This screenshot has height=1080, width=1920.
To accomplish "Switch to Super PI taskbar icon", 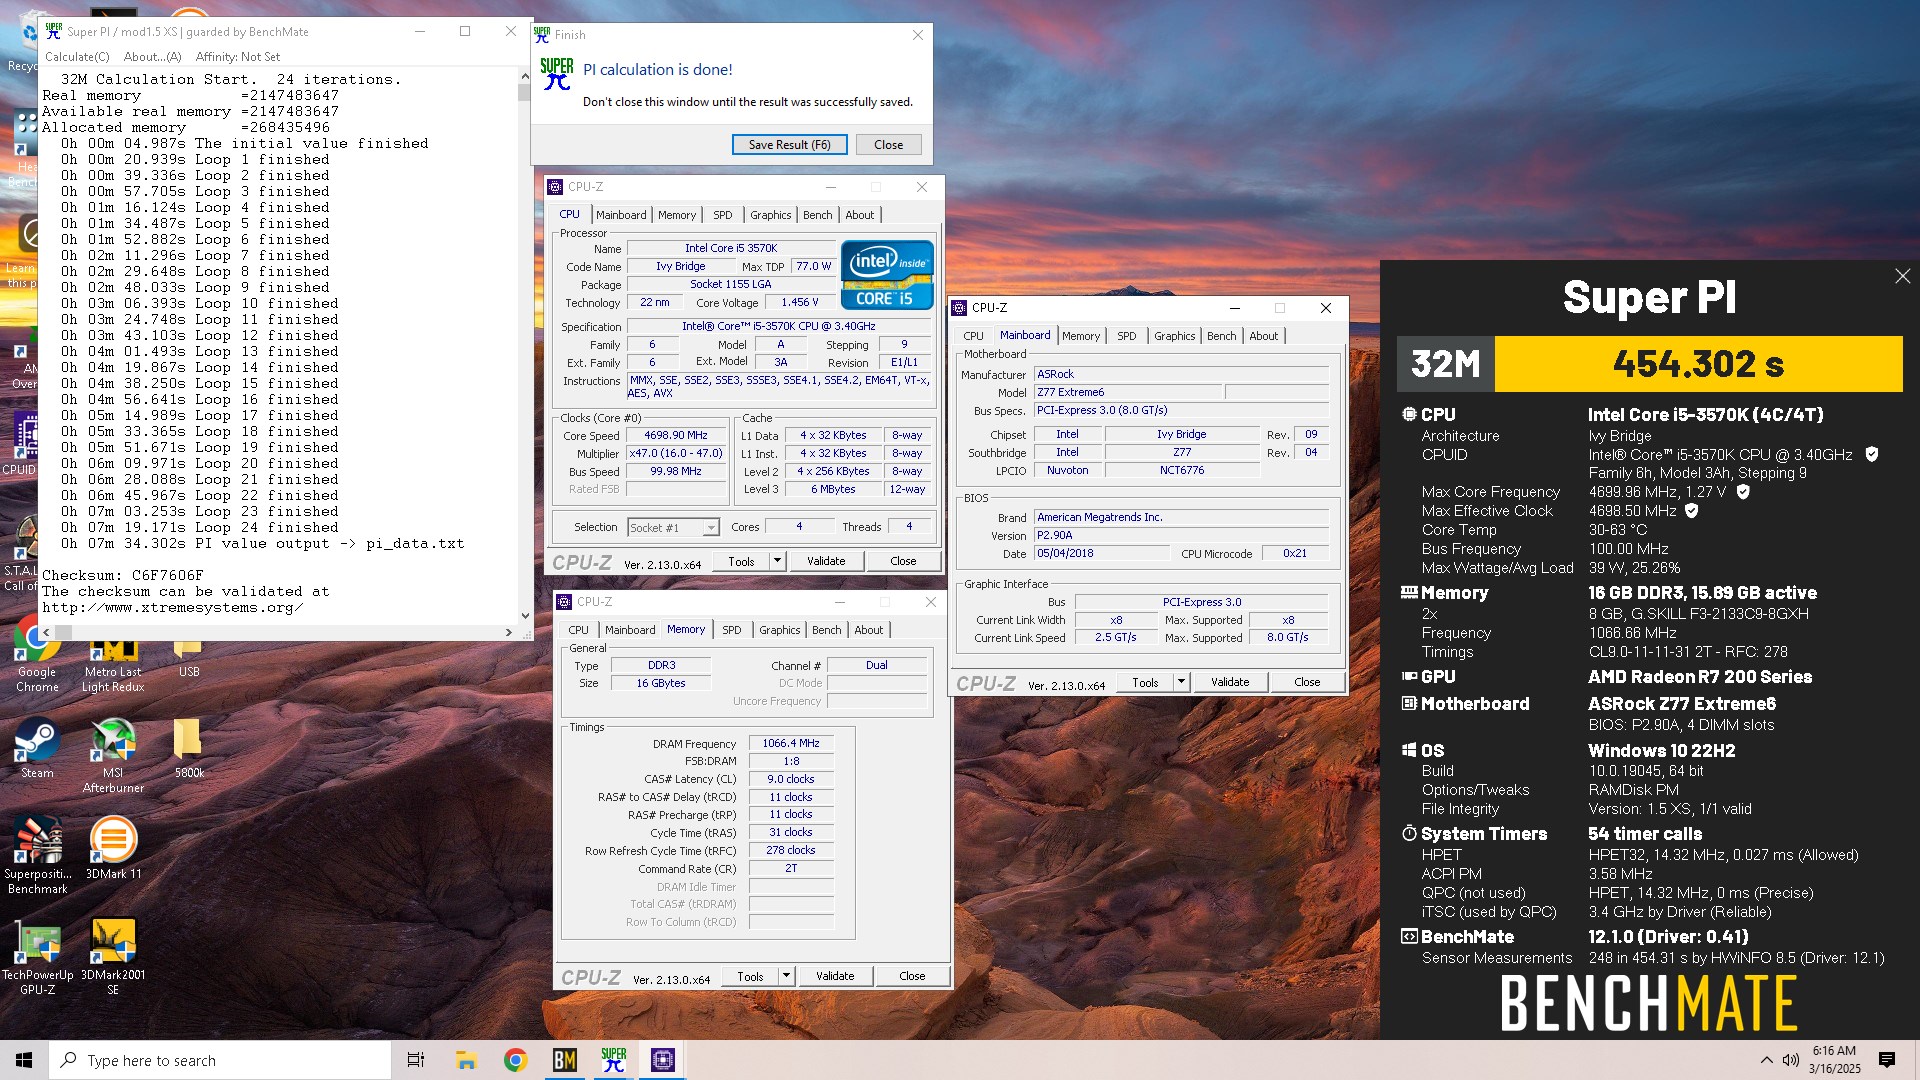I will (x=613, y=1060).
